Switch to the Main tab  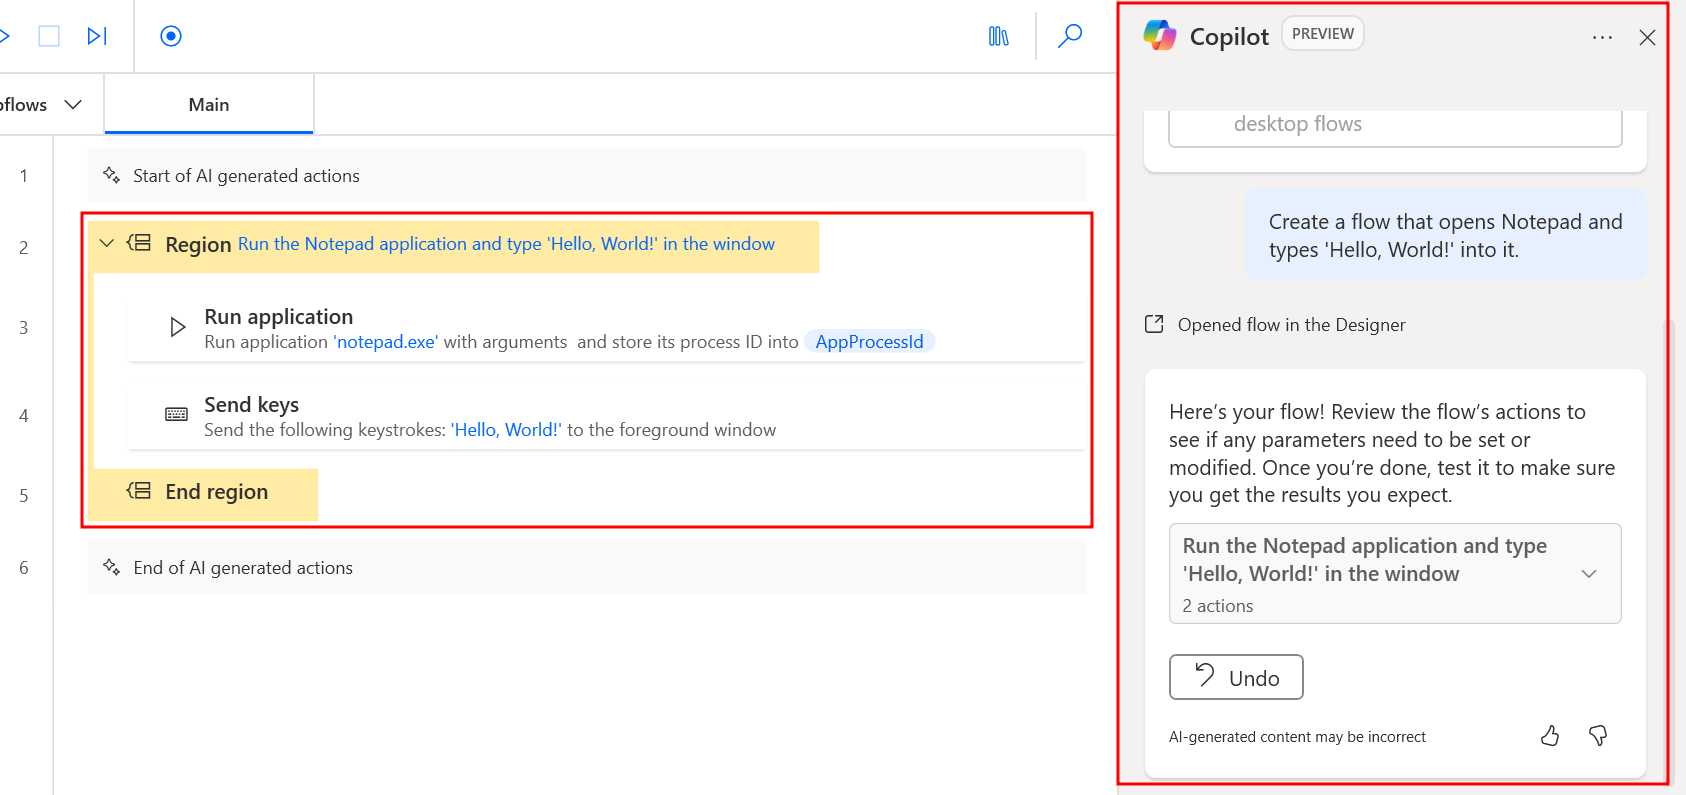[209, 105]
